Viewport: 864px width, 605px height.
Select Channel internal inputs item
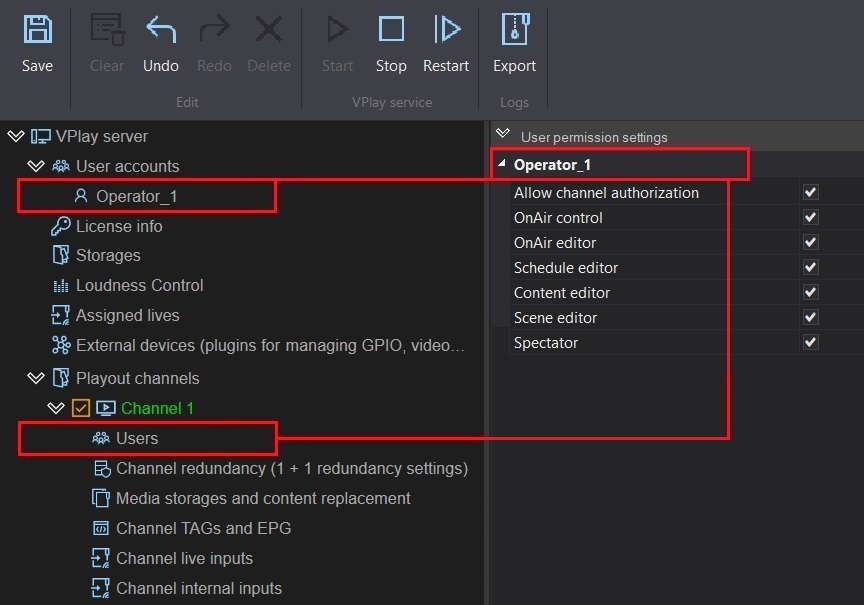tap(199, 588)
